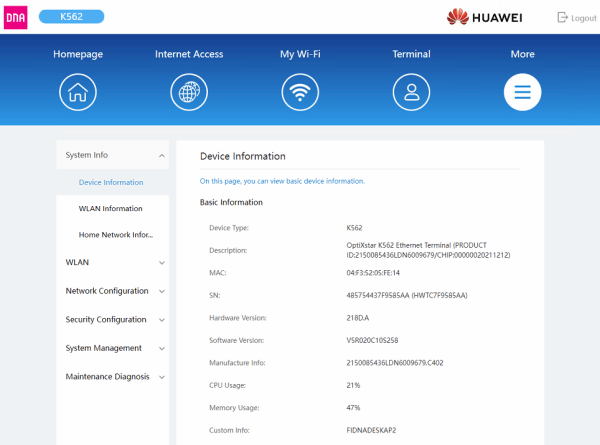Open WLAN Information in sidebar

[111, 209]
